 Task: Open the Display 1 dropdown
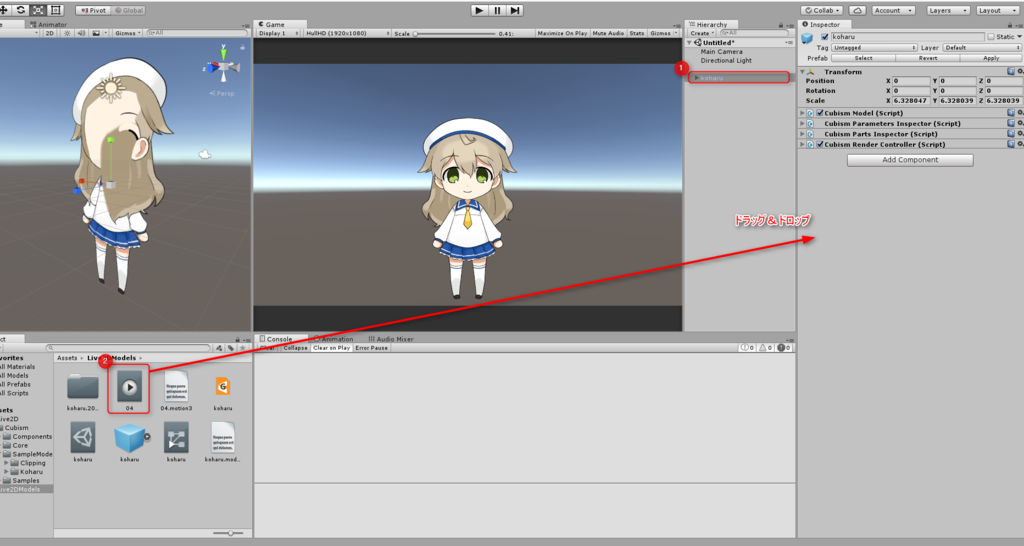tap(278, 33)
